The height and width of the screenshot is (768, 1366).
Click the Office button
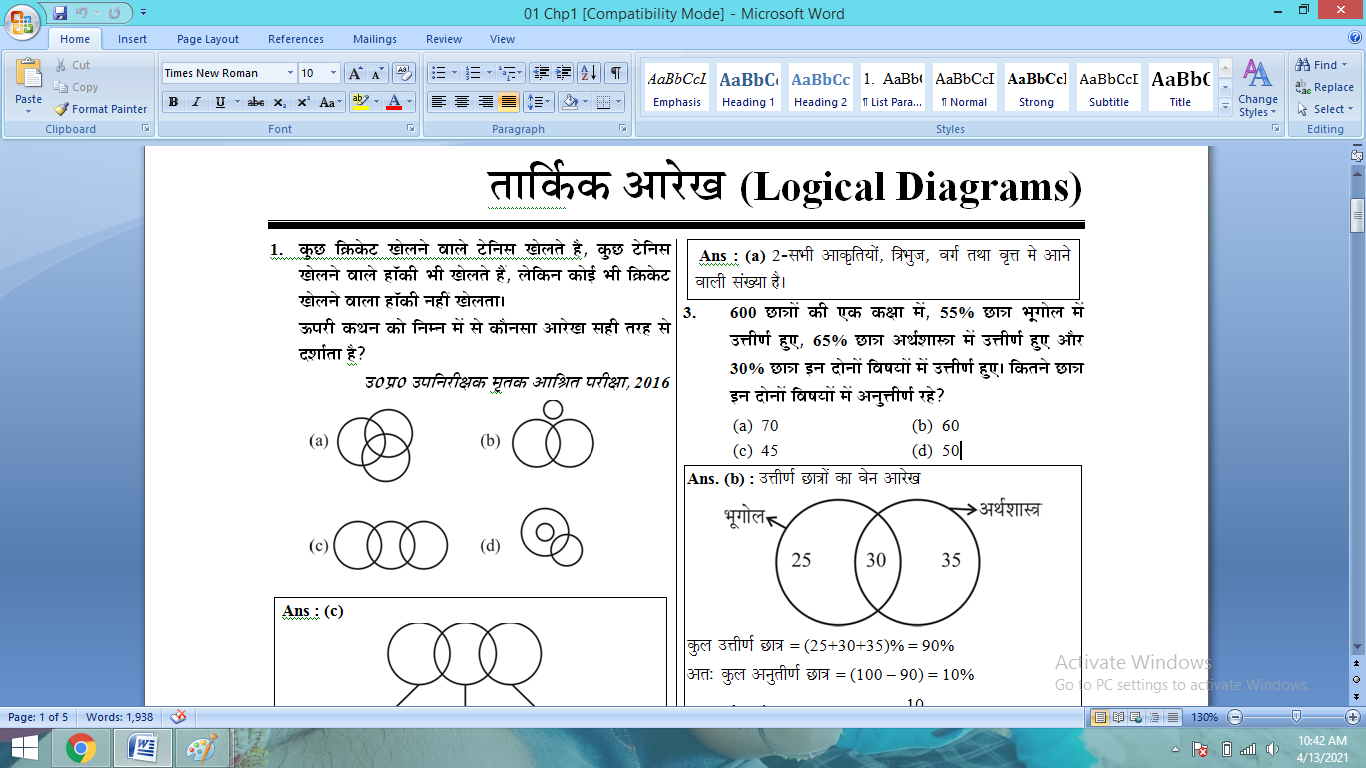pyautogui.click(x=22, y=21)
